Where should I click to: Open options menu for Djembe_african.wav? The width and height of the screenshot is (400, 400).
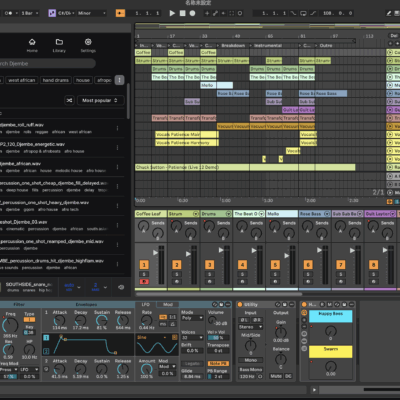click(x=117, y=167)
